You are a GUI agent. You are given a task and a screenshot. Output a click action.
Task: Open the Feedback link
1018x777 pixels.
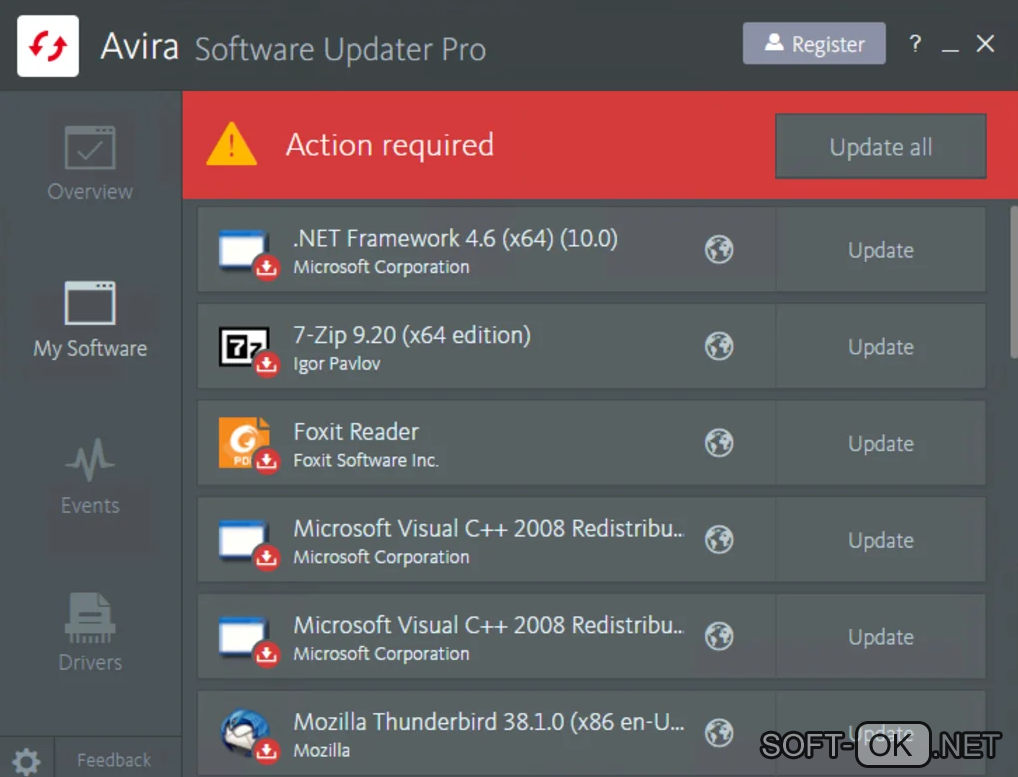114,761
